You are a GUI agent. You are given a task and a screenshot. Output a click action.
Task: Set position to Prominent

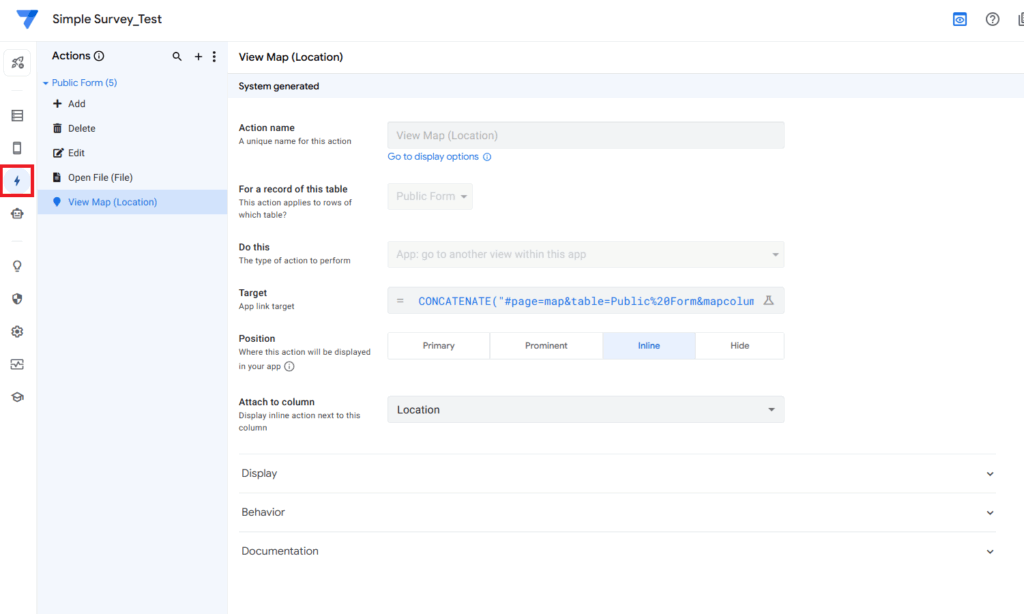click(546, 346)
